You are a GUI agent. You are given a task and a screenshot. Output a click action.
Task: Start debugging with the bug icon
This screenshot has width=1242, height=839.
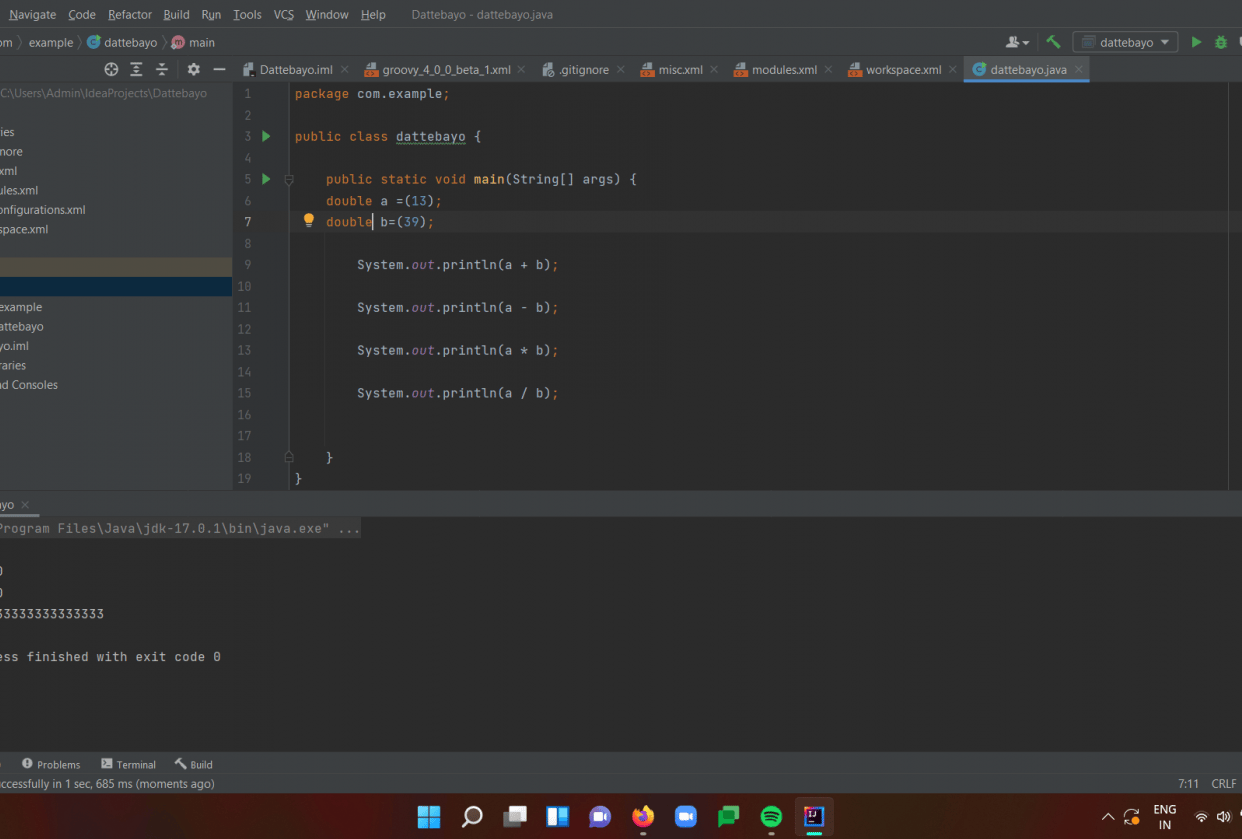(1221, 42)
